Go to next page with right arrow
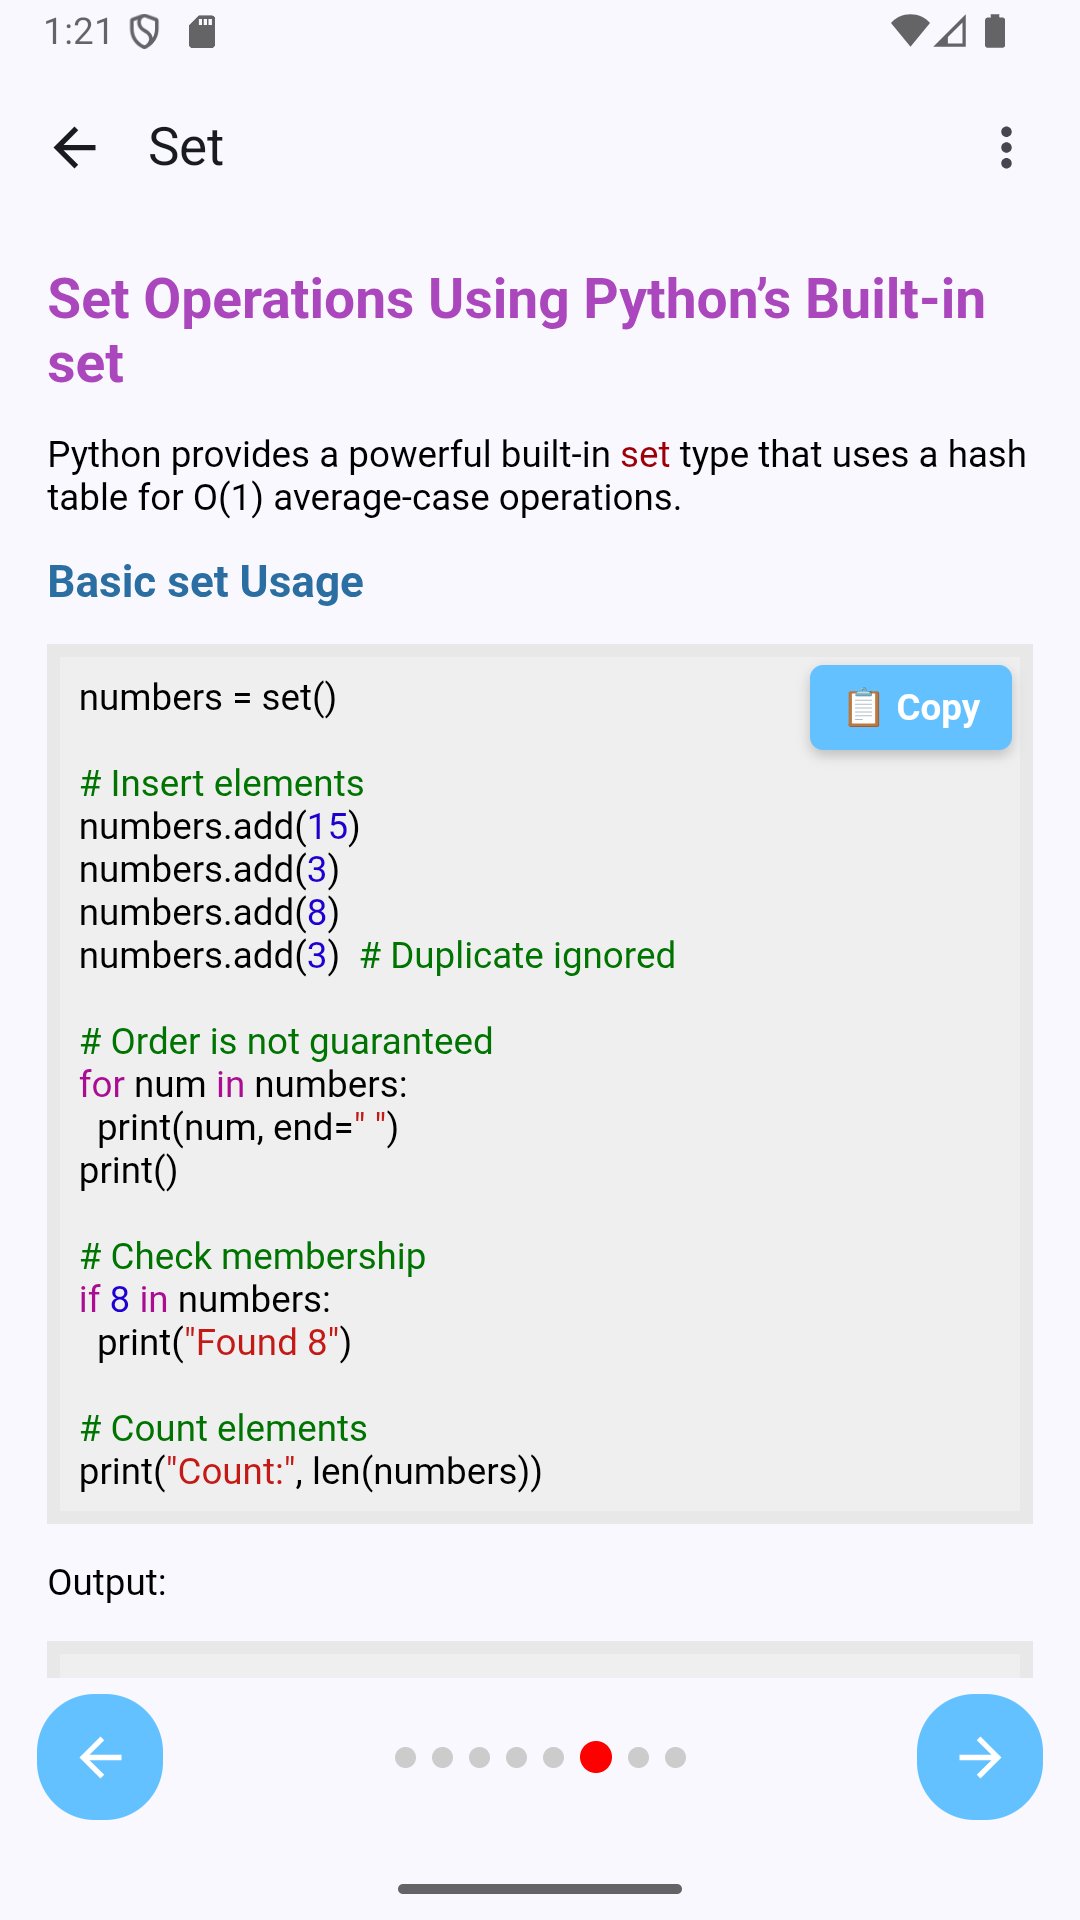The height and width of the screenshot is (1920, 1080). point(979,1757)
